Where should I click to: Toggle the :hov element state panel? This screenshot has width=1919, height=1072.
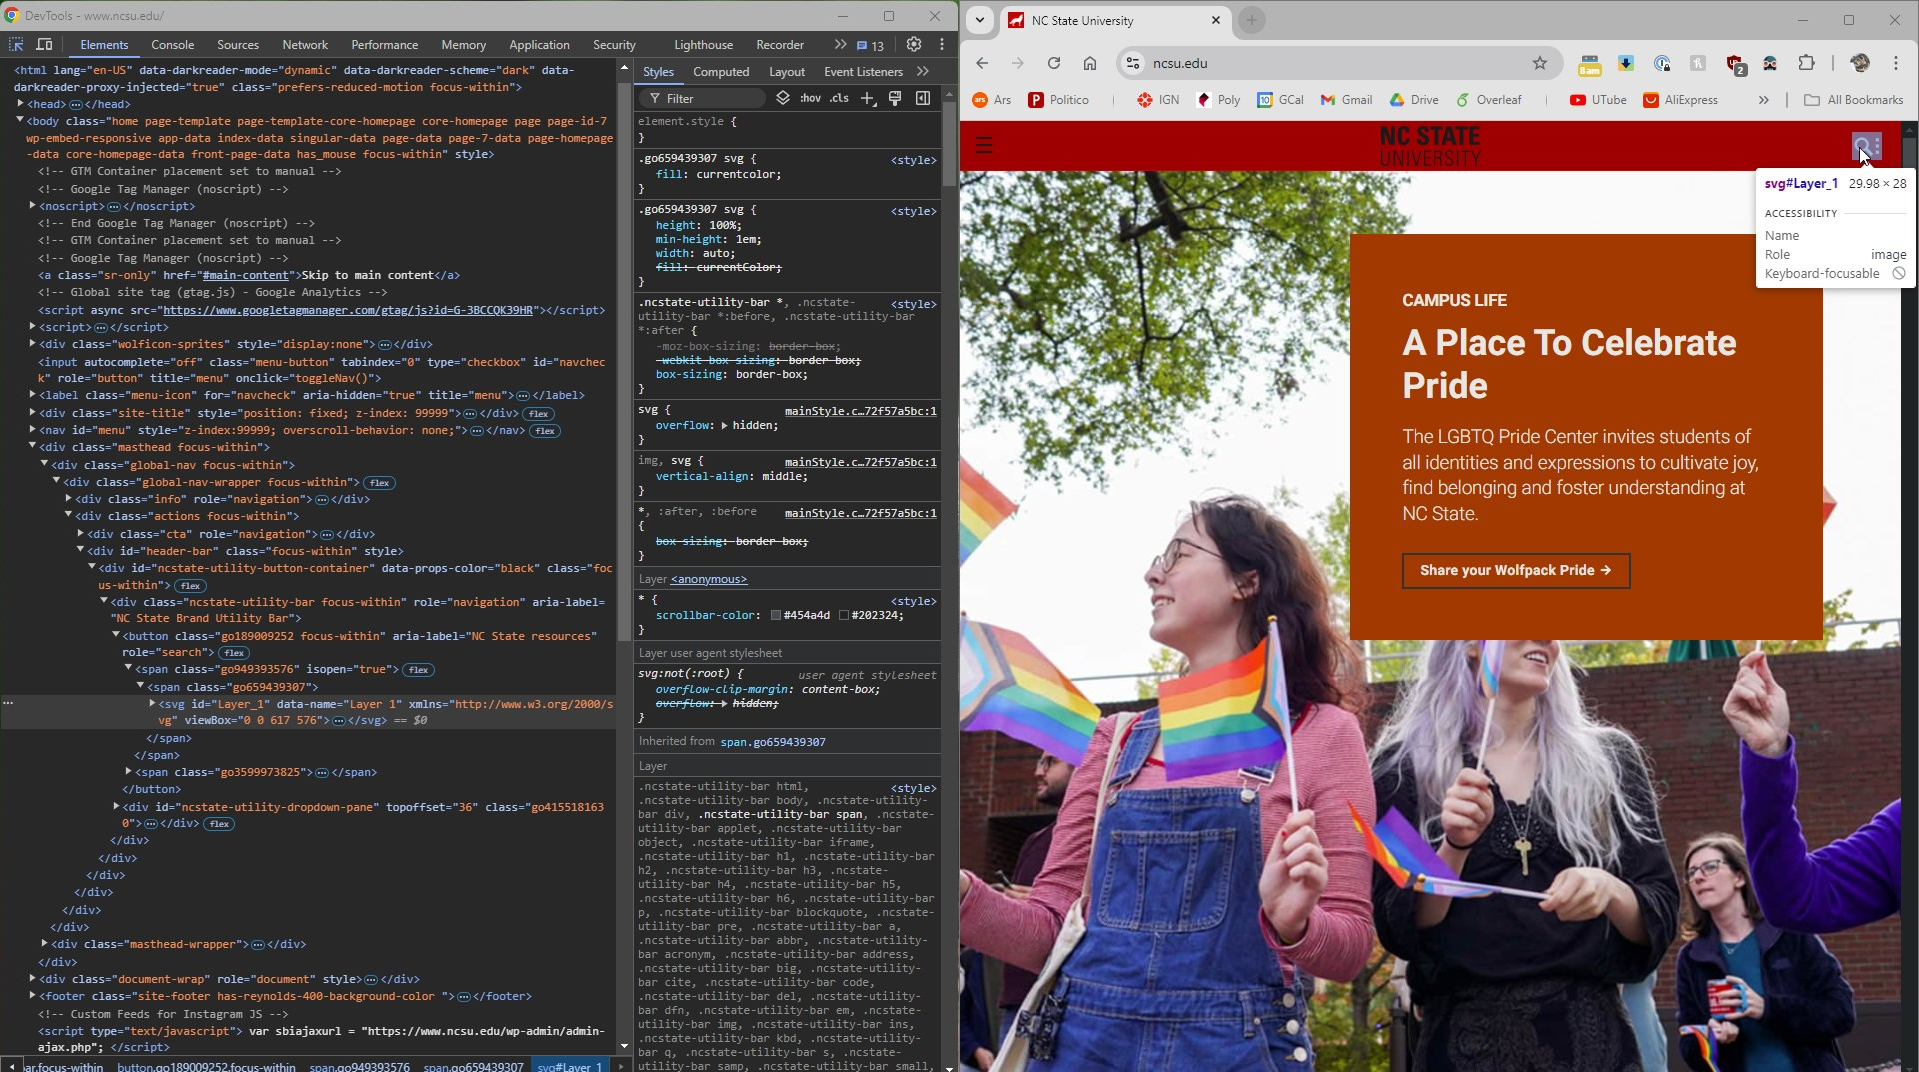click(x=810, y=98)
